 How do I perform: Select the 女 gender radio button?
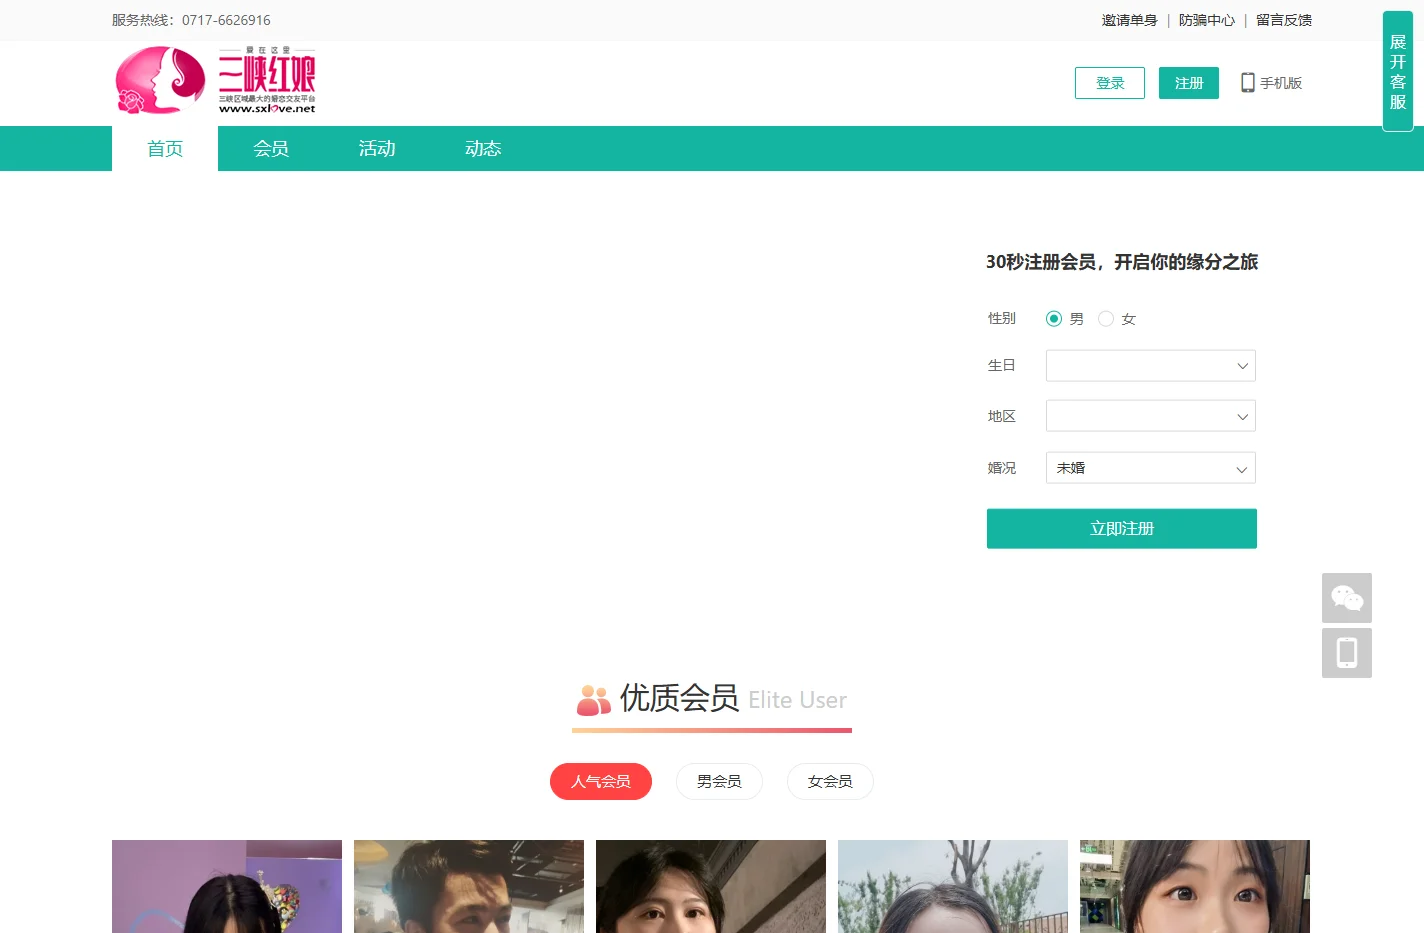pos(1105,319)
